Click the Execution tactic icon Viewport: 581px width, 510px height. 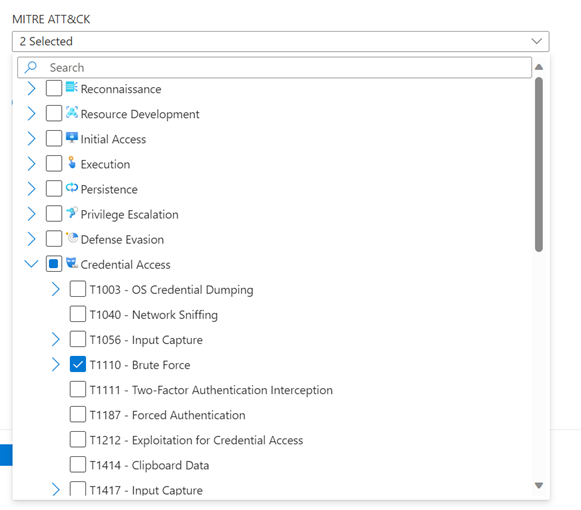point(72,163)
